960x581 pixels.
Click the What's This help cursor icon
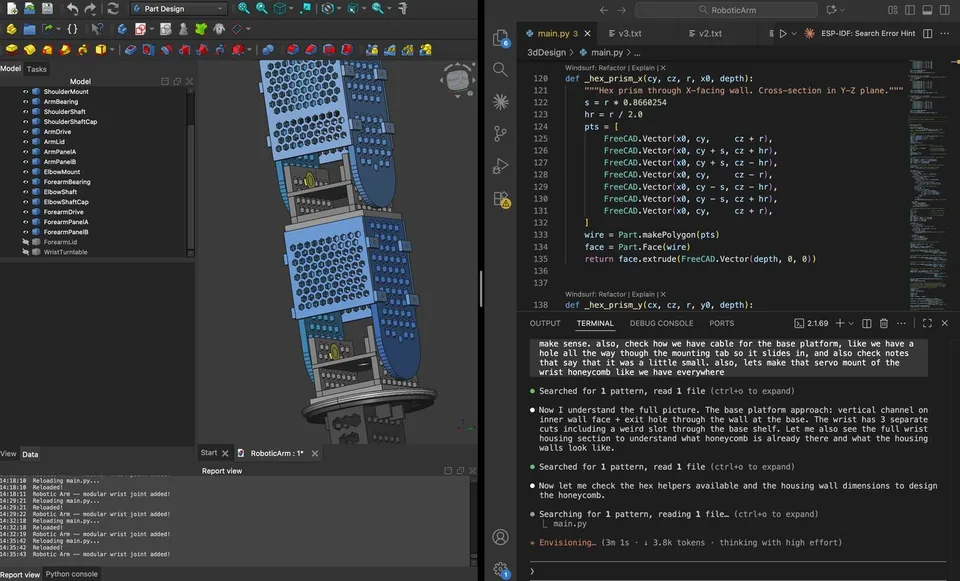pos(97,29)
